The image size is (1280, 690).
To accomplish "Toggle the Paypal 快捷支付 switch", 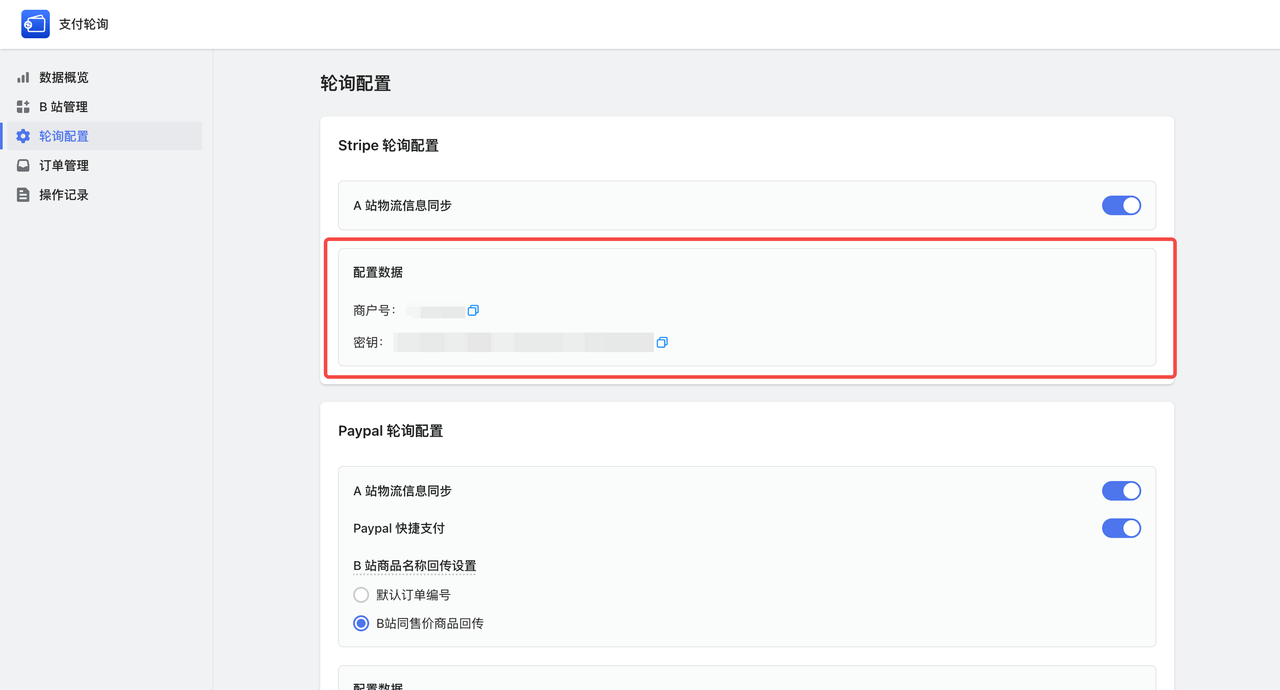I will tap(1121, 528).
